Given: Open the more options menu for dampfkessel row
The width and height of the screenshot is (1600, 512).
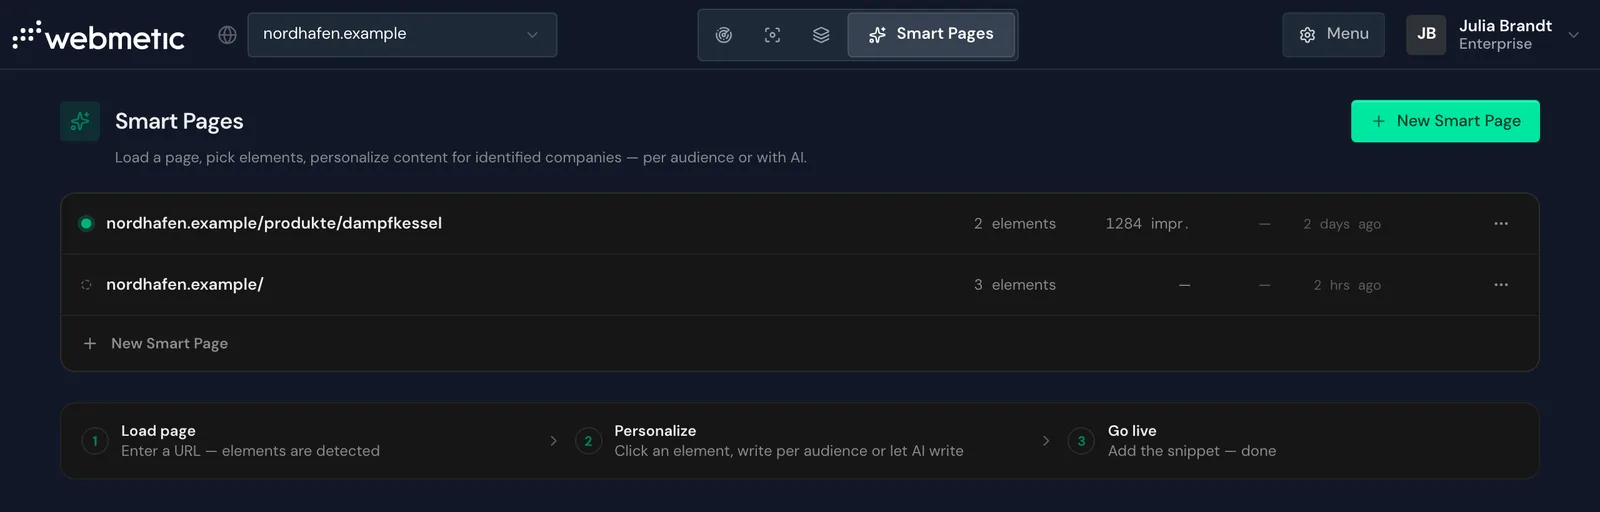Looking at the screenshot, I should point(1501,223).
